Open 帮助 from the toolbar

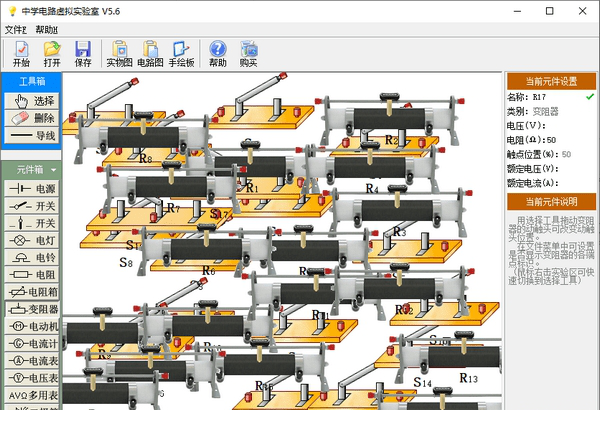pyautogui.click(x=217, y=54)
